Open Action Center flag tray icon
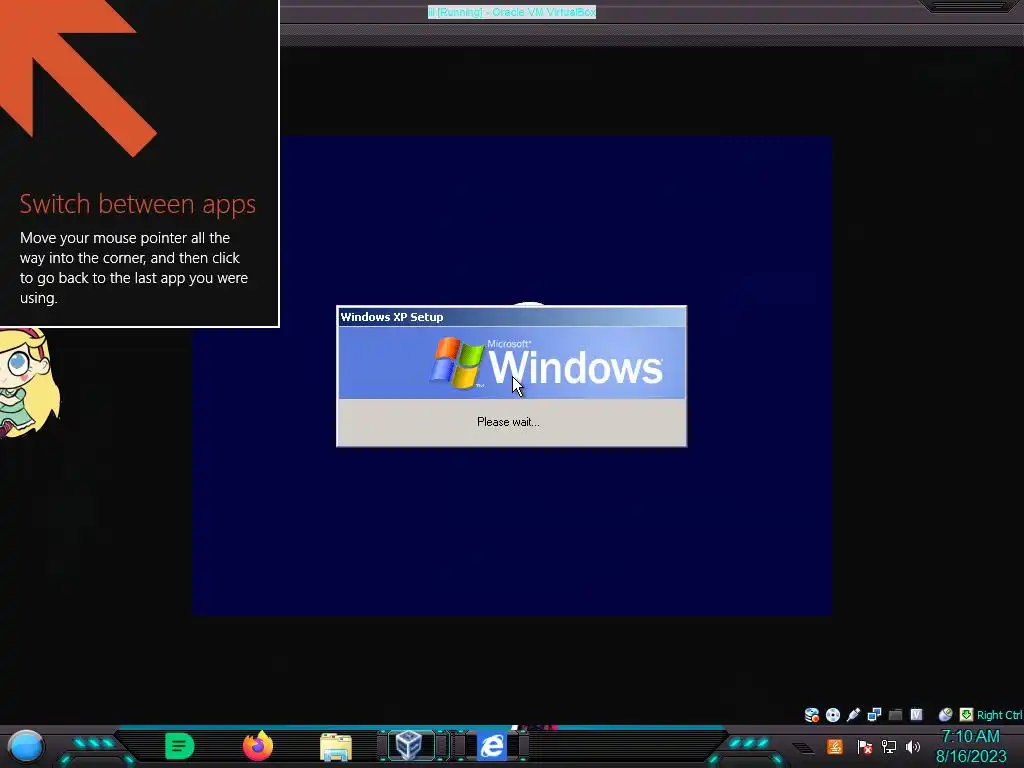The width and height of the screenshot is (1024, 768). coord(865,746)
